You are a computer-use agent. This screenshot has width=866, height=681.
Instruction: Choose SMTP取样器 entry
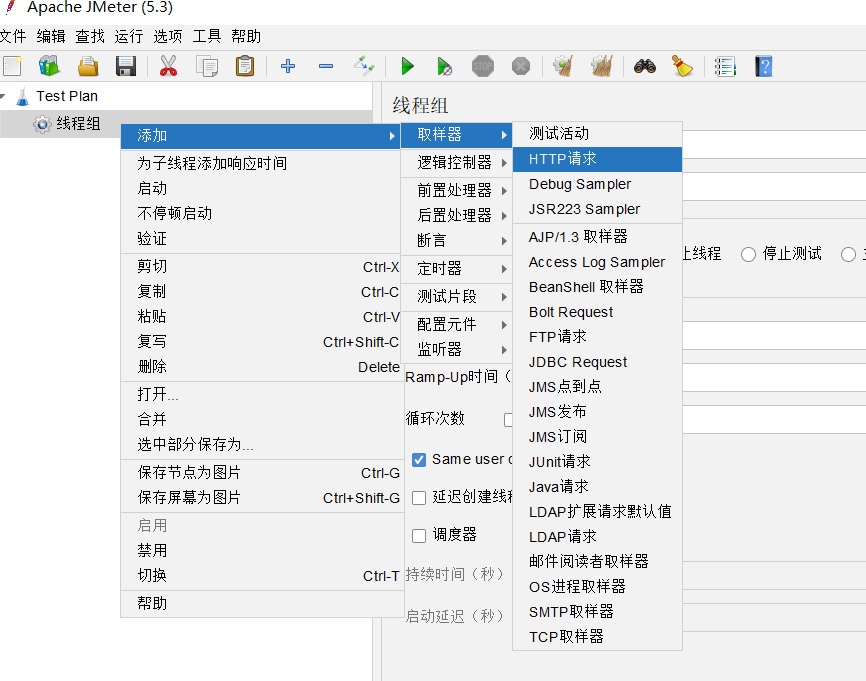tap(598, 612)
